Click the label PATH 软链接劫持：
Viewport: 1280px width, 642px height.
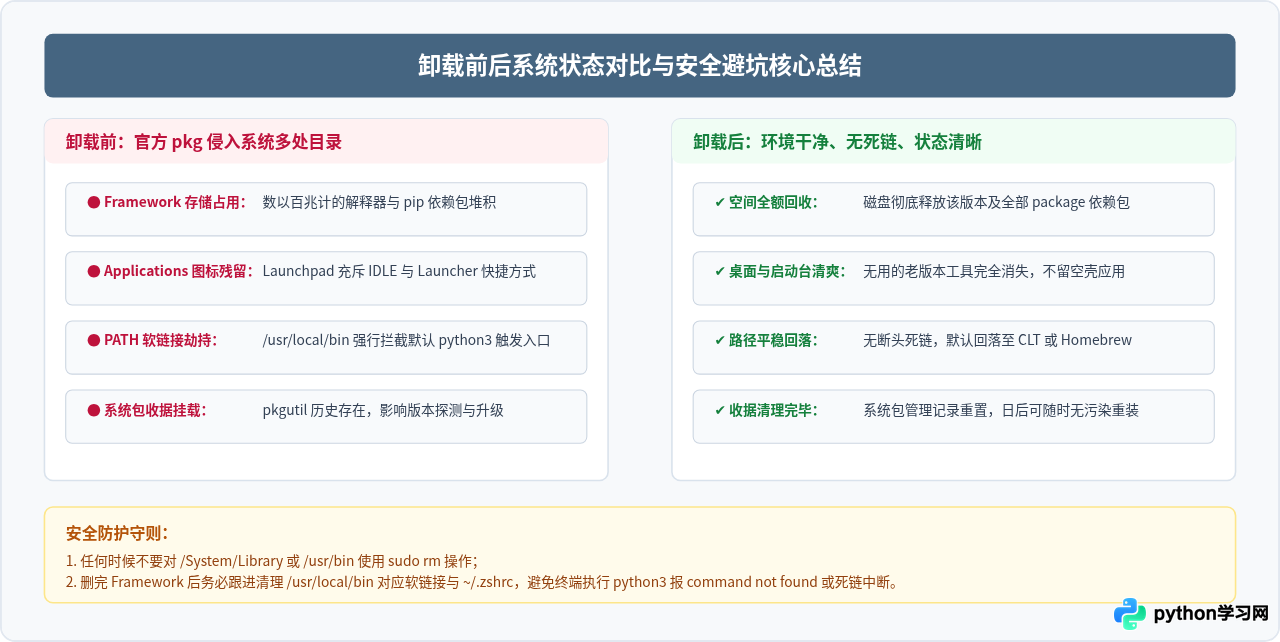point(161,340)
